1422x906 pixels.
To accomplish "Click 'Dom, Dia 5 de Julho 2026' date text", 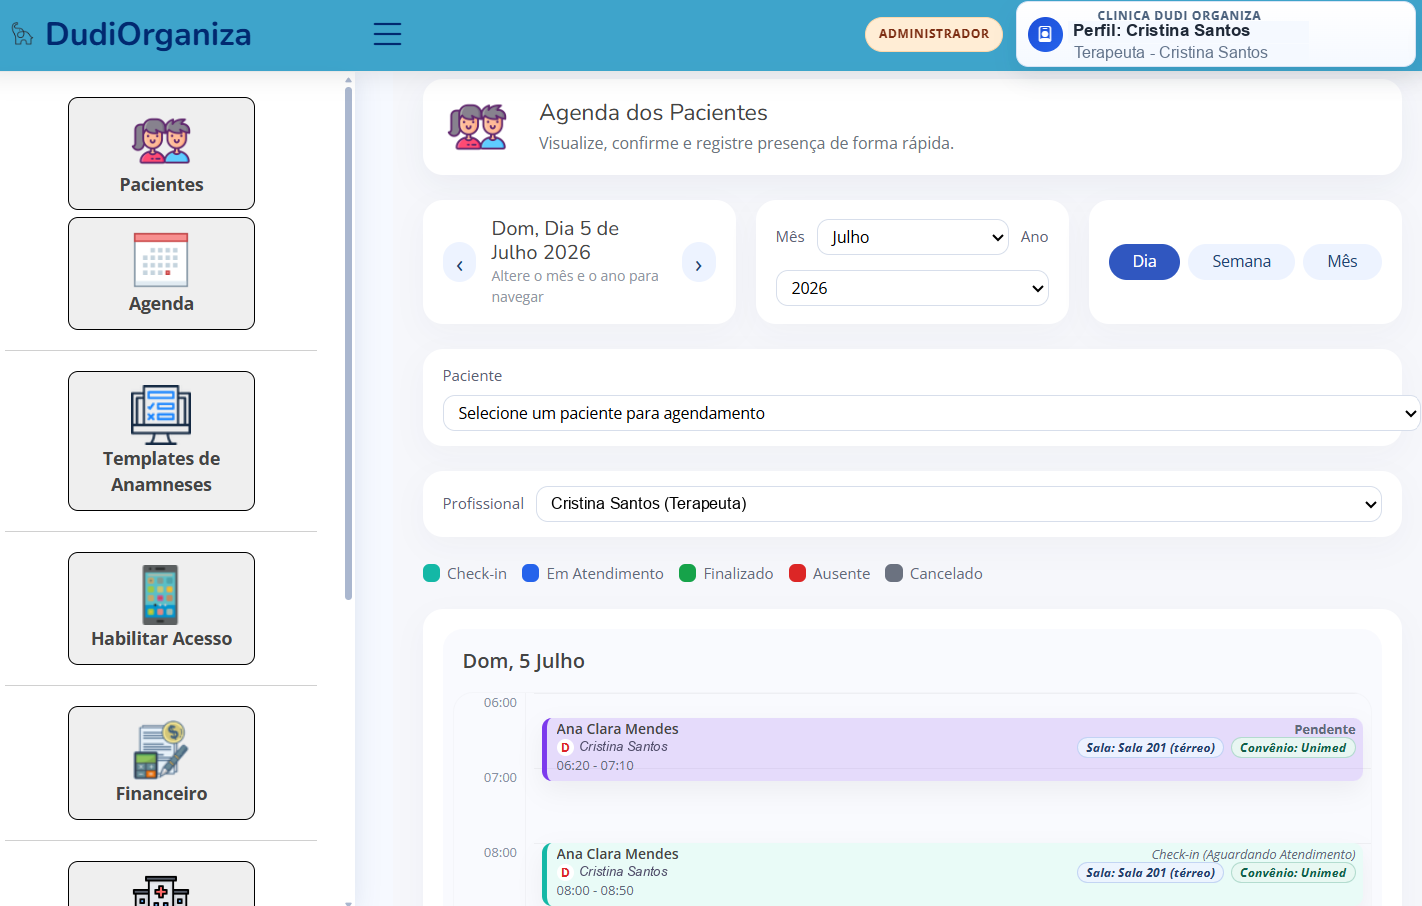I will (x=555, y=240).
